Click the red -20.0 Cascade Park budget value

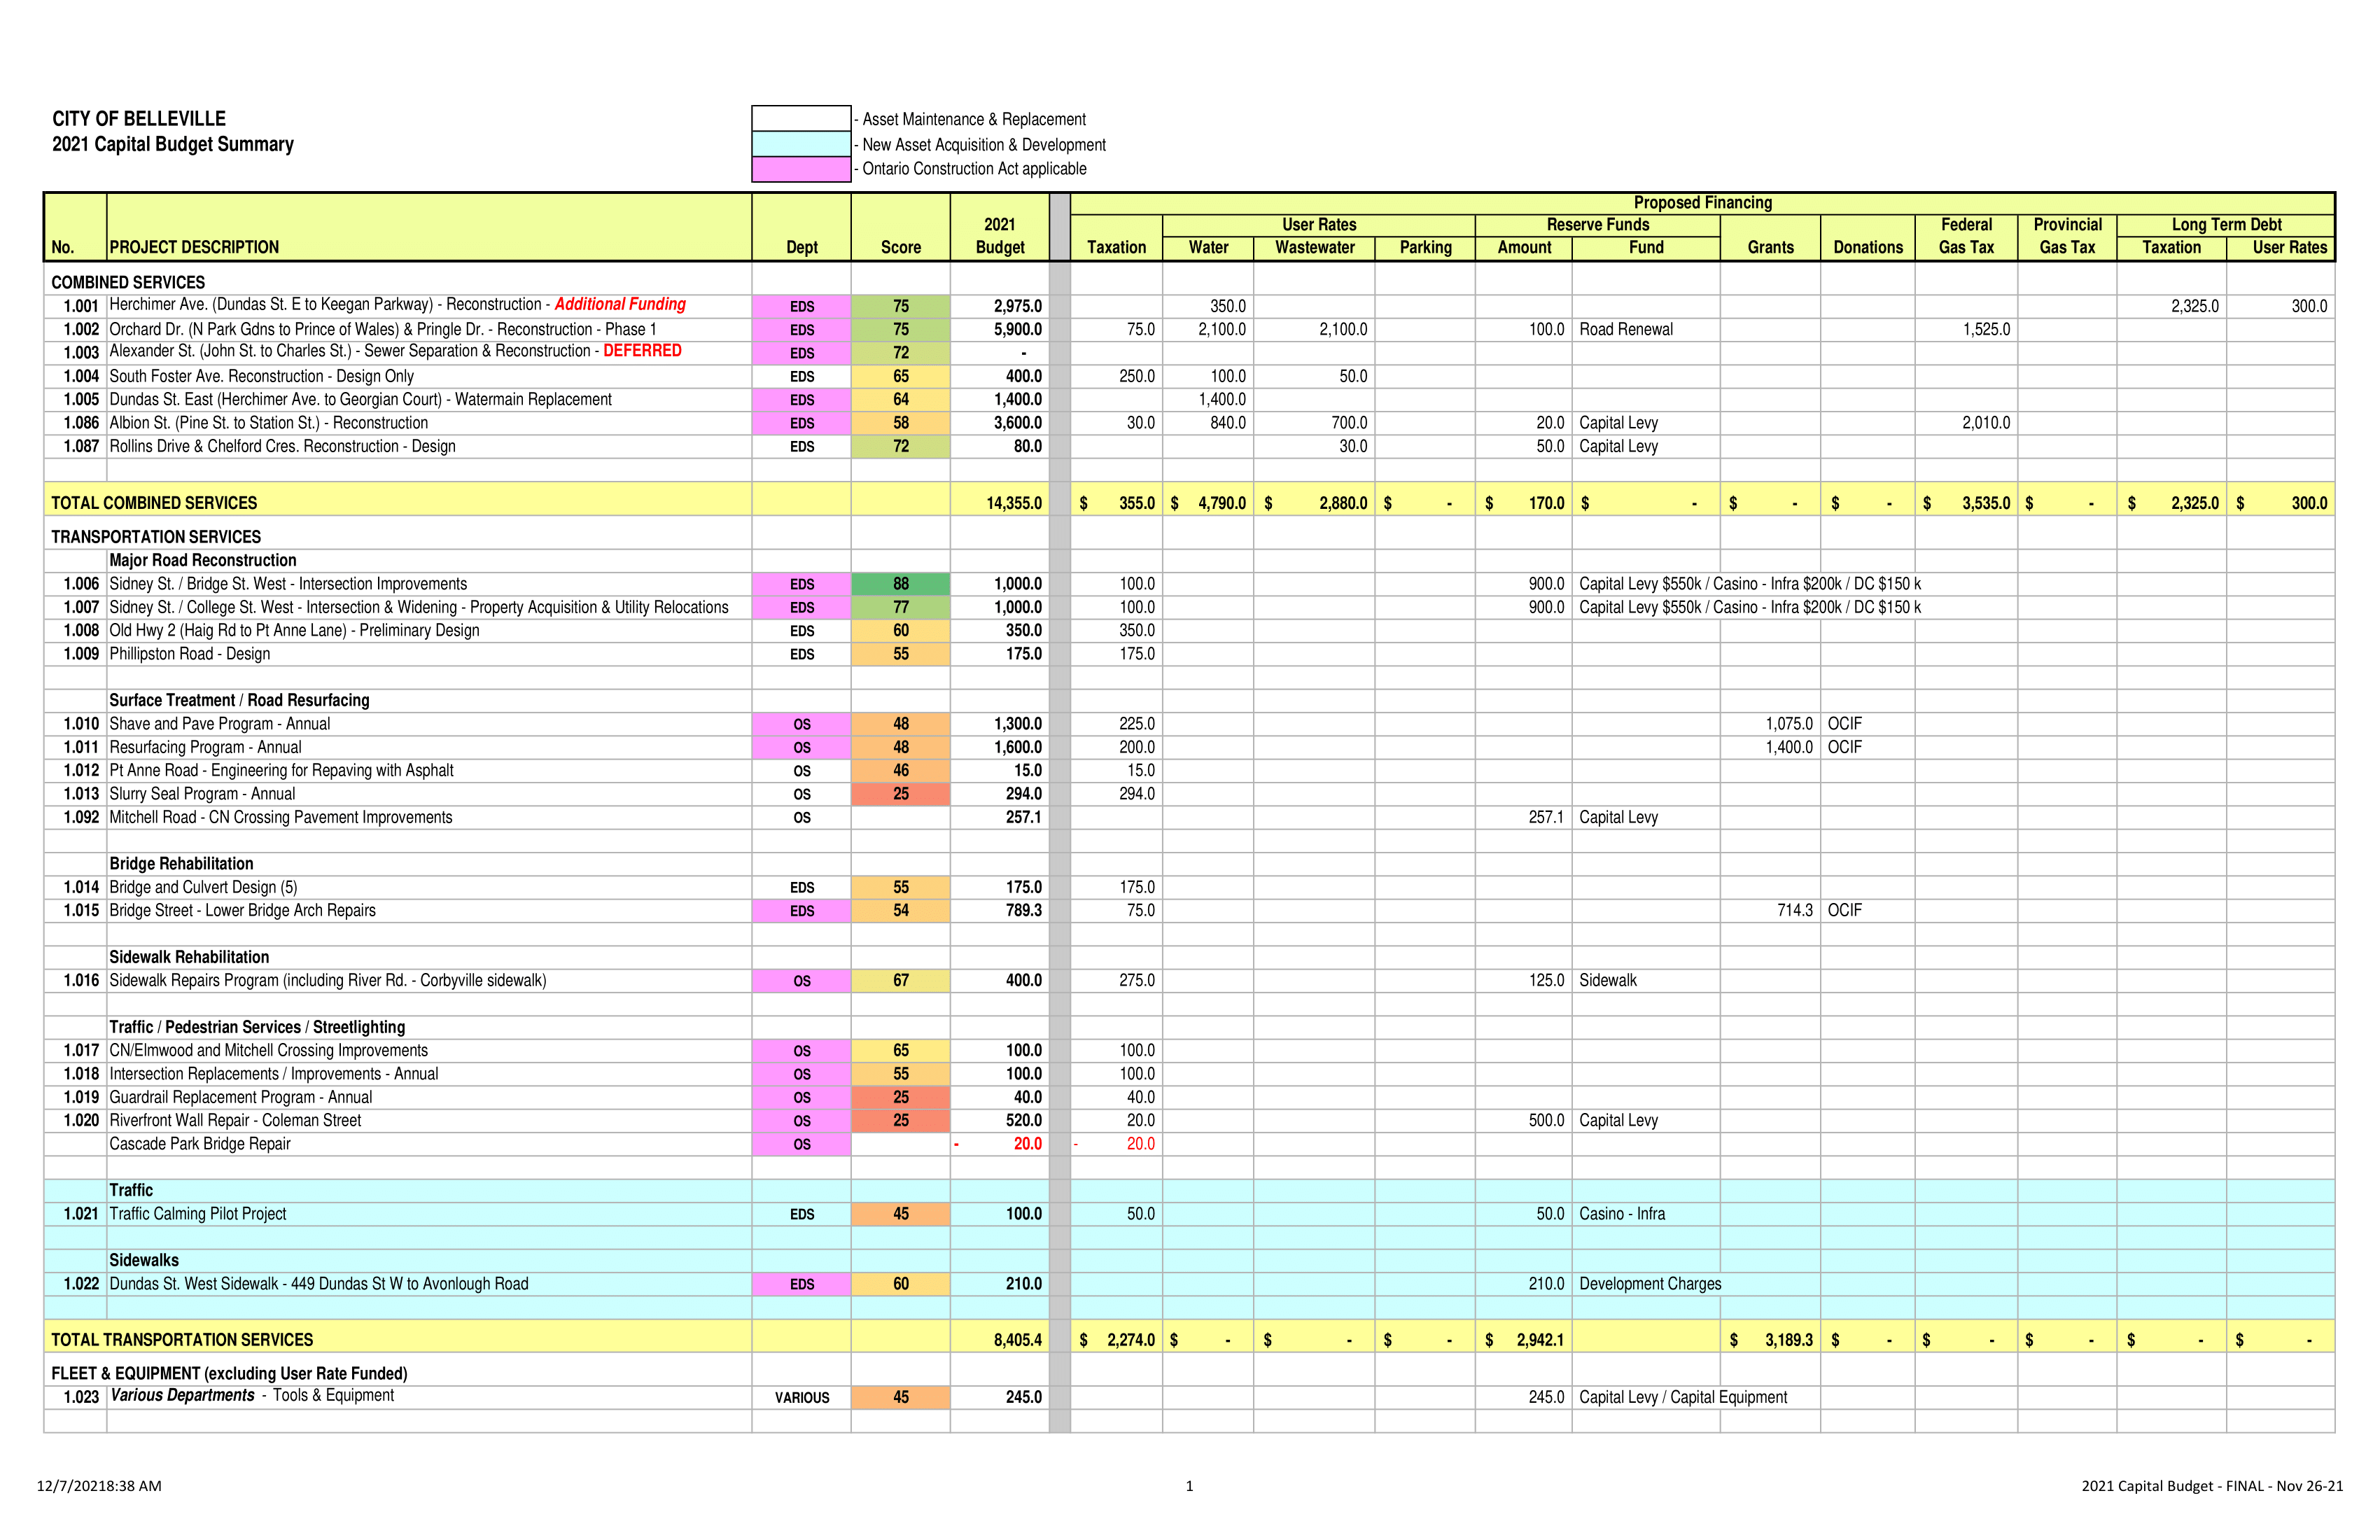(x=1000, y=1144)
